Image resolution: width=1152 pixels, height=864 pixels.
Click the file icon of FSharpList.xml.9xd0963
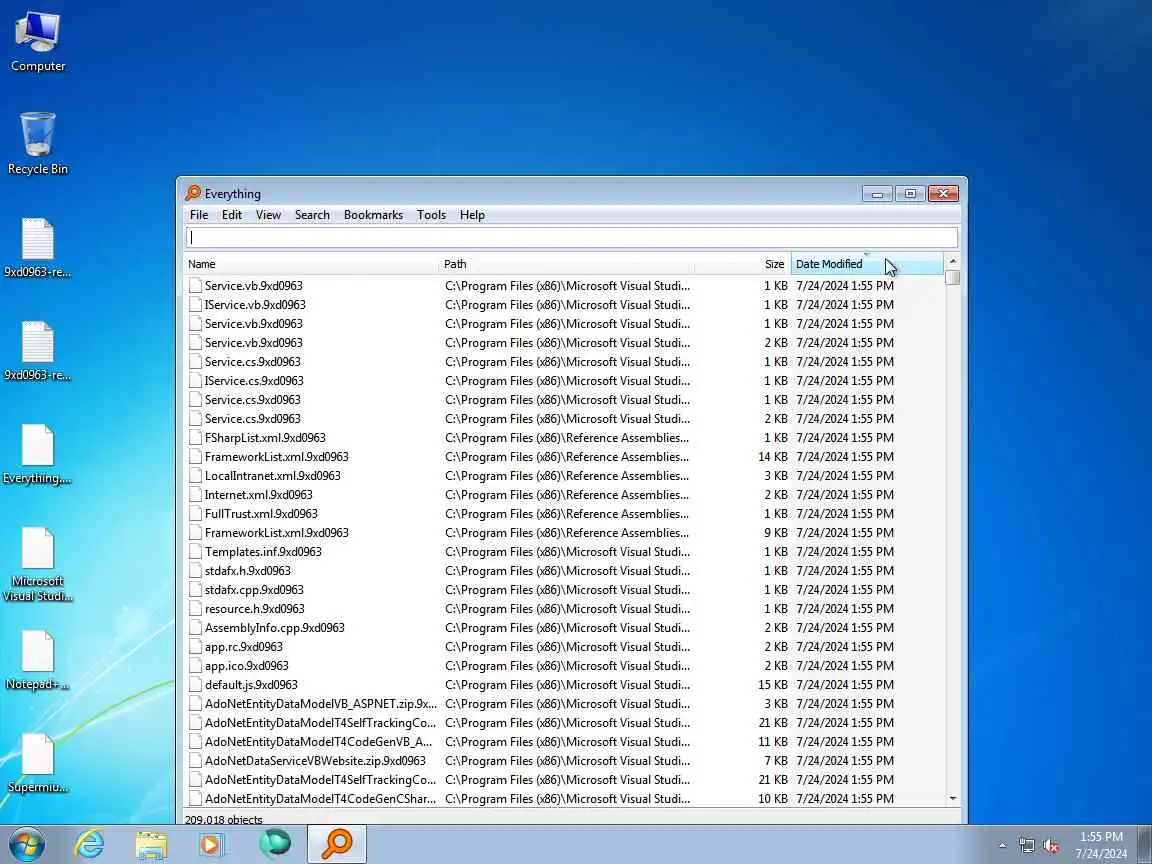coord(195,438)
